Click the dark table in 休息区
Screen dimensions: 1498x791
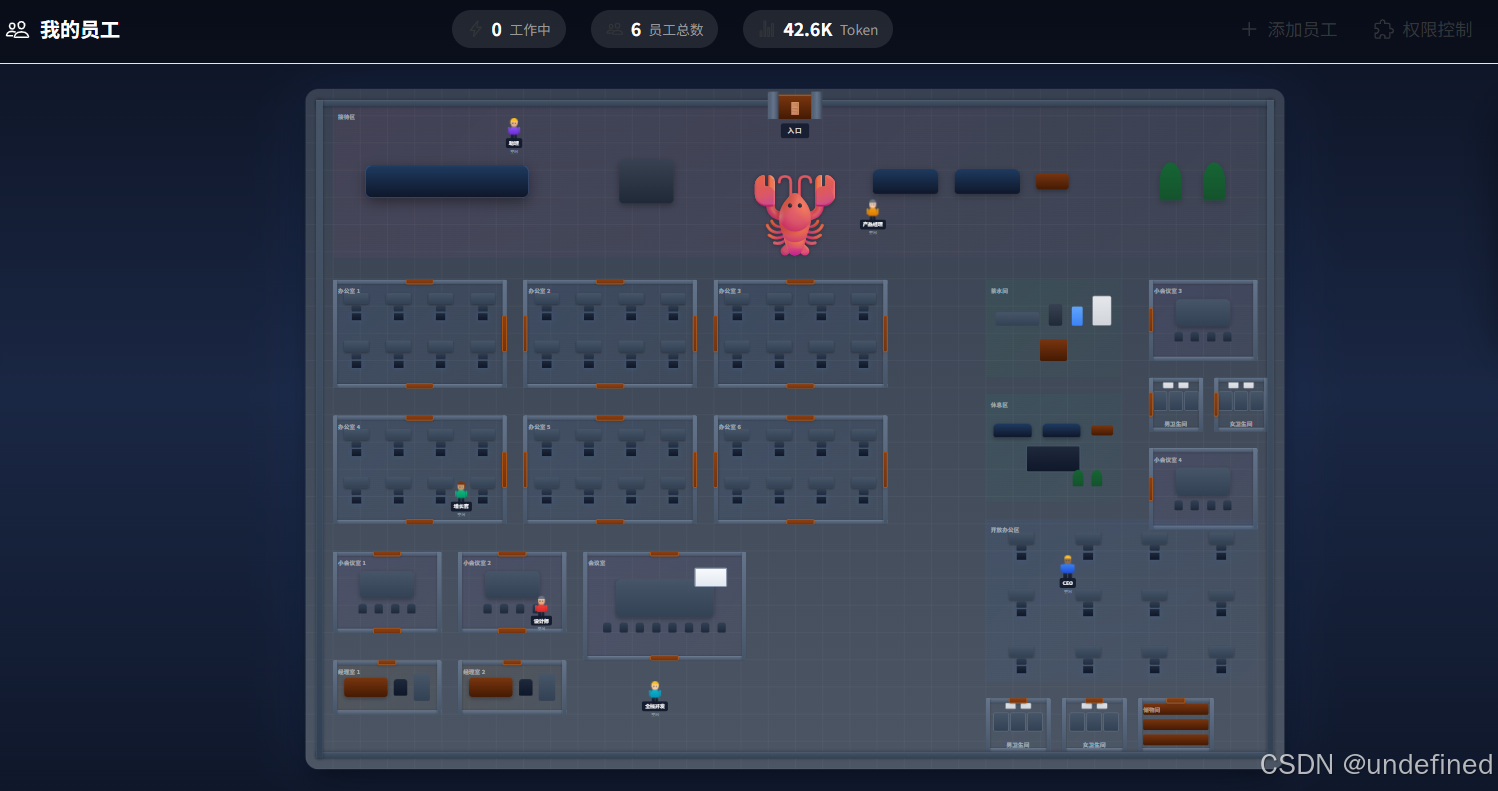(1053, 459)
